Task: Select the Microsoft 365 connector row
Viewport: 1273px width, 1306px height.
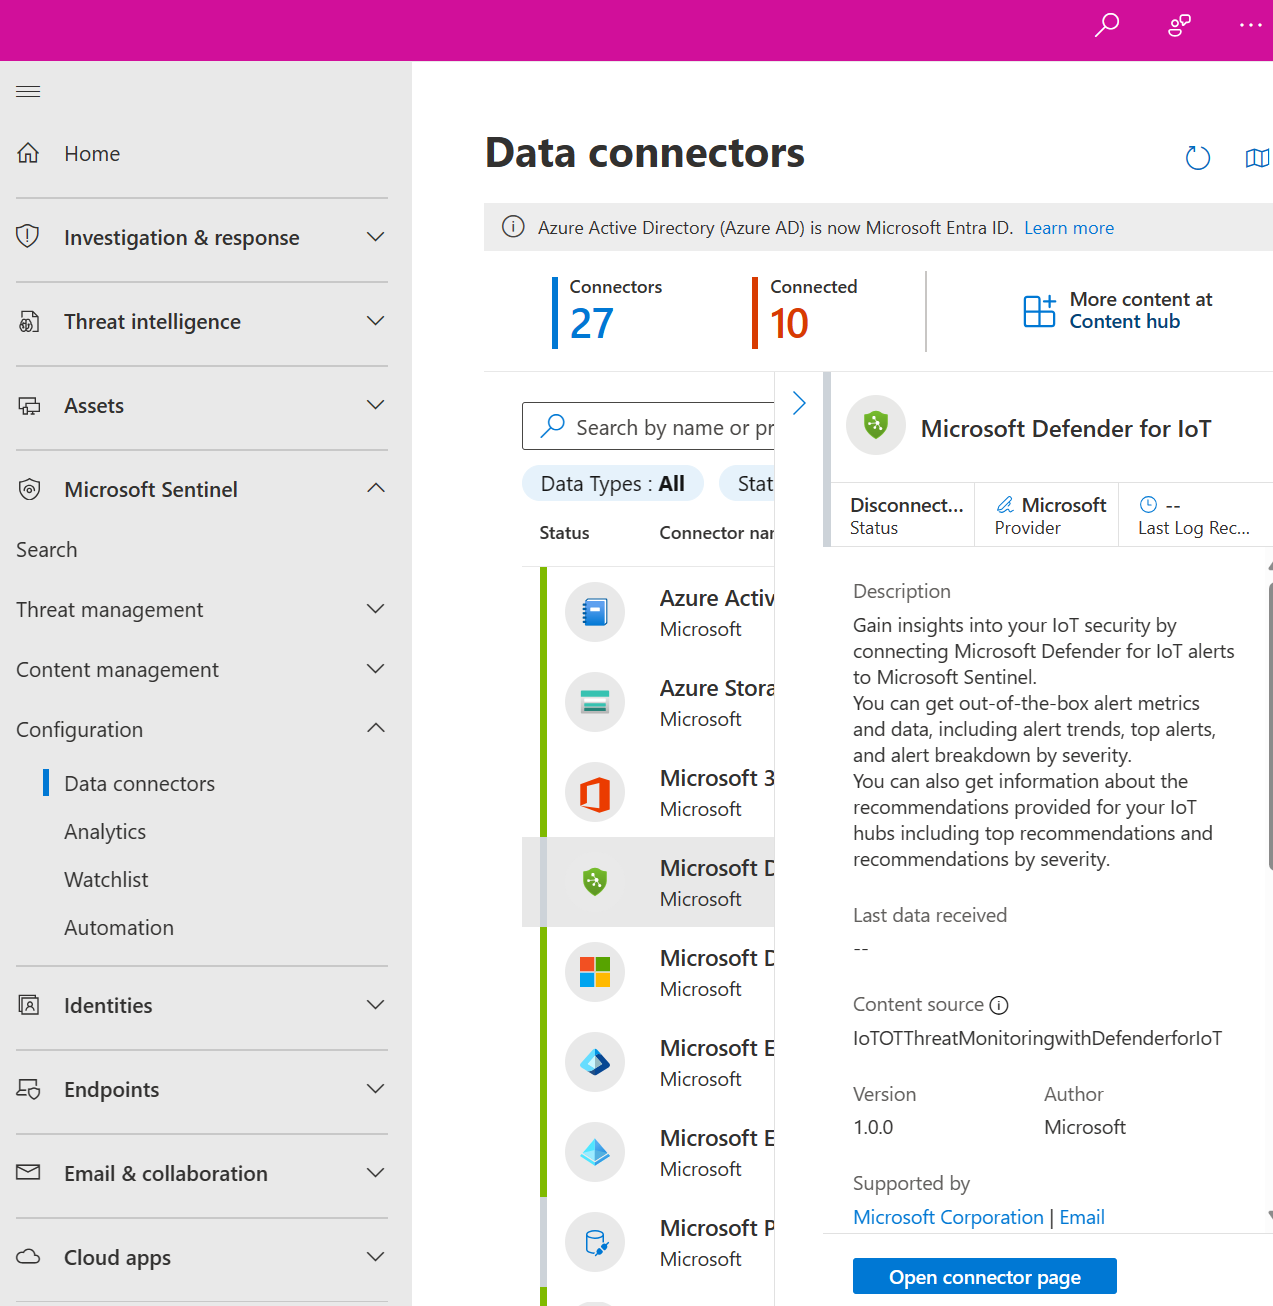Action: [648, 792]
